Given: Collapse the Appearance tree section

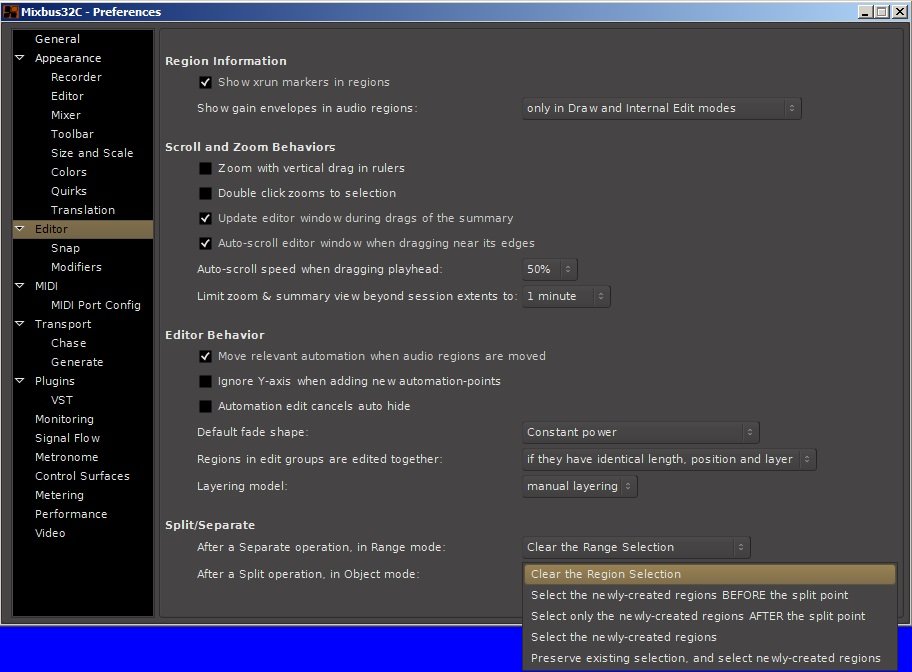Looking at the screenshot, I should [19, 58].
